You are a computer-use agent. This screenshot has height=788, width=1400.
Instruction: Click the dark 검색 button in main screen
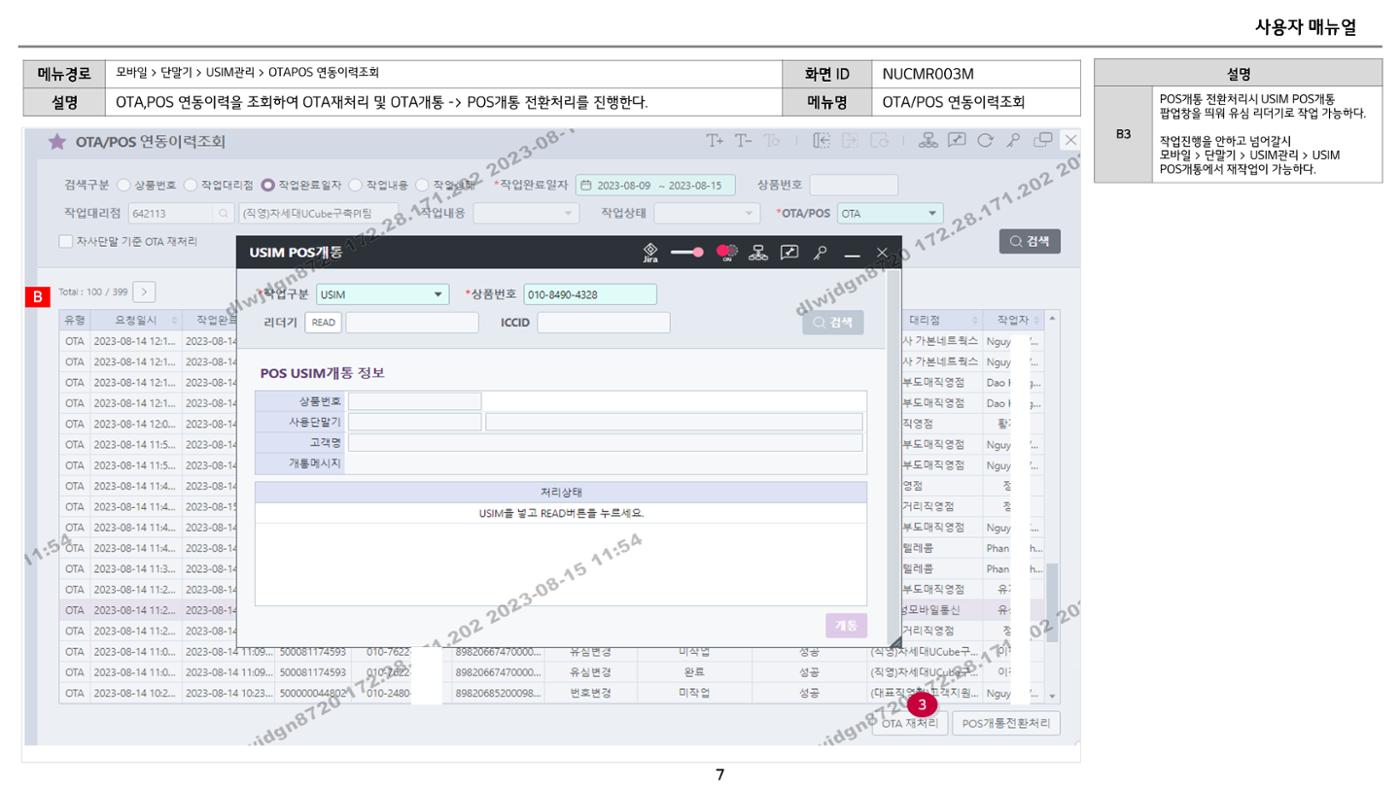[1029, 241]
